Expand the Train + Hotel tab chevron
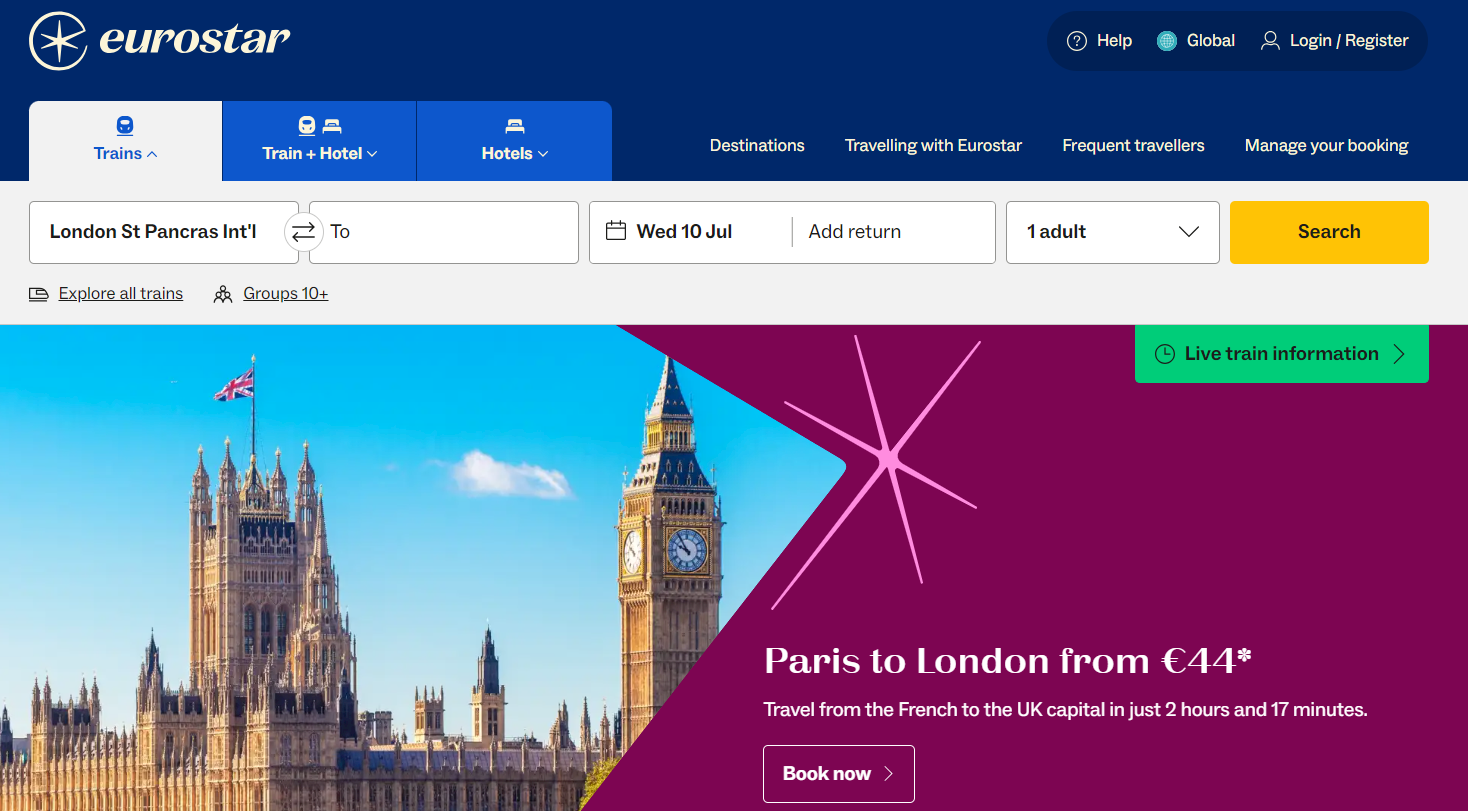This screenshot has height=811, width=1468. (372, 154)
